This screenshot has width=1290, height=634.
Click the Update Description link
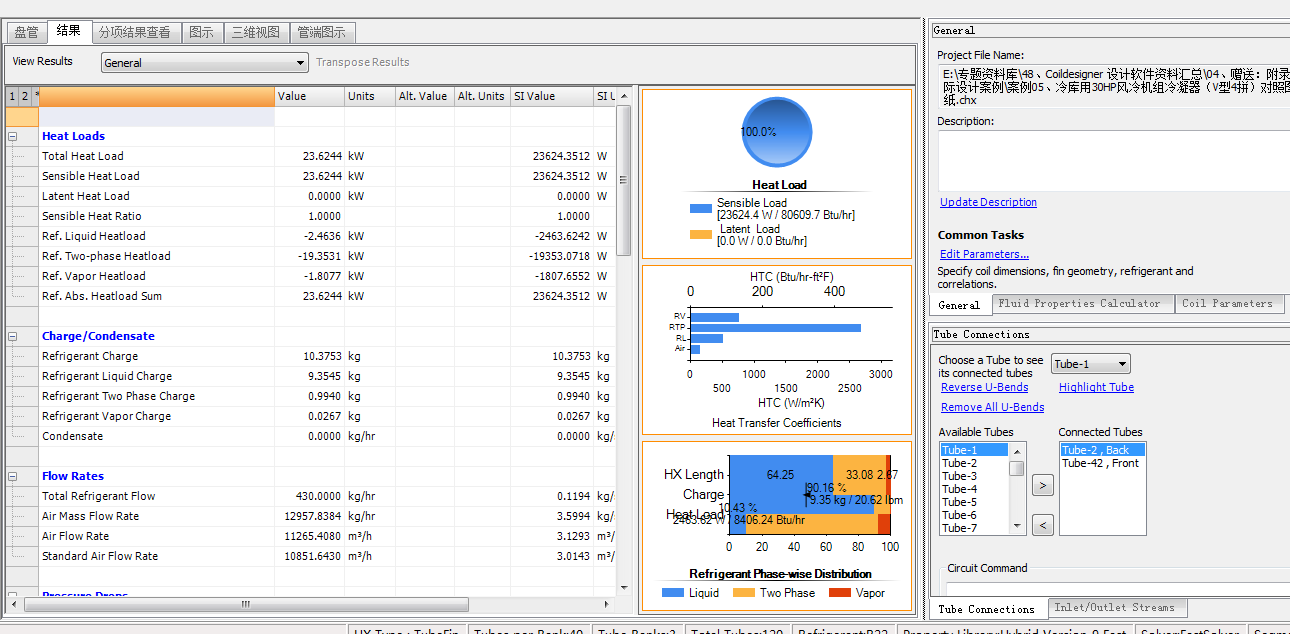click(x=988, y=202)
